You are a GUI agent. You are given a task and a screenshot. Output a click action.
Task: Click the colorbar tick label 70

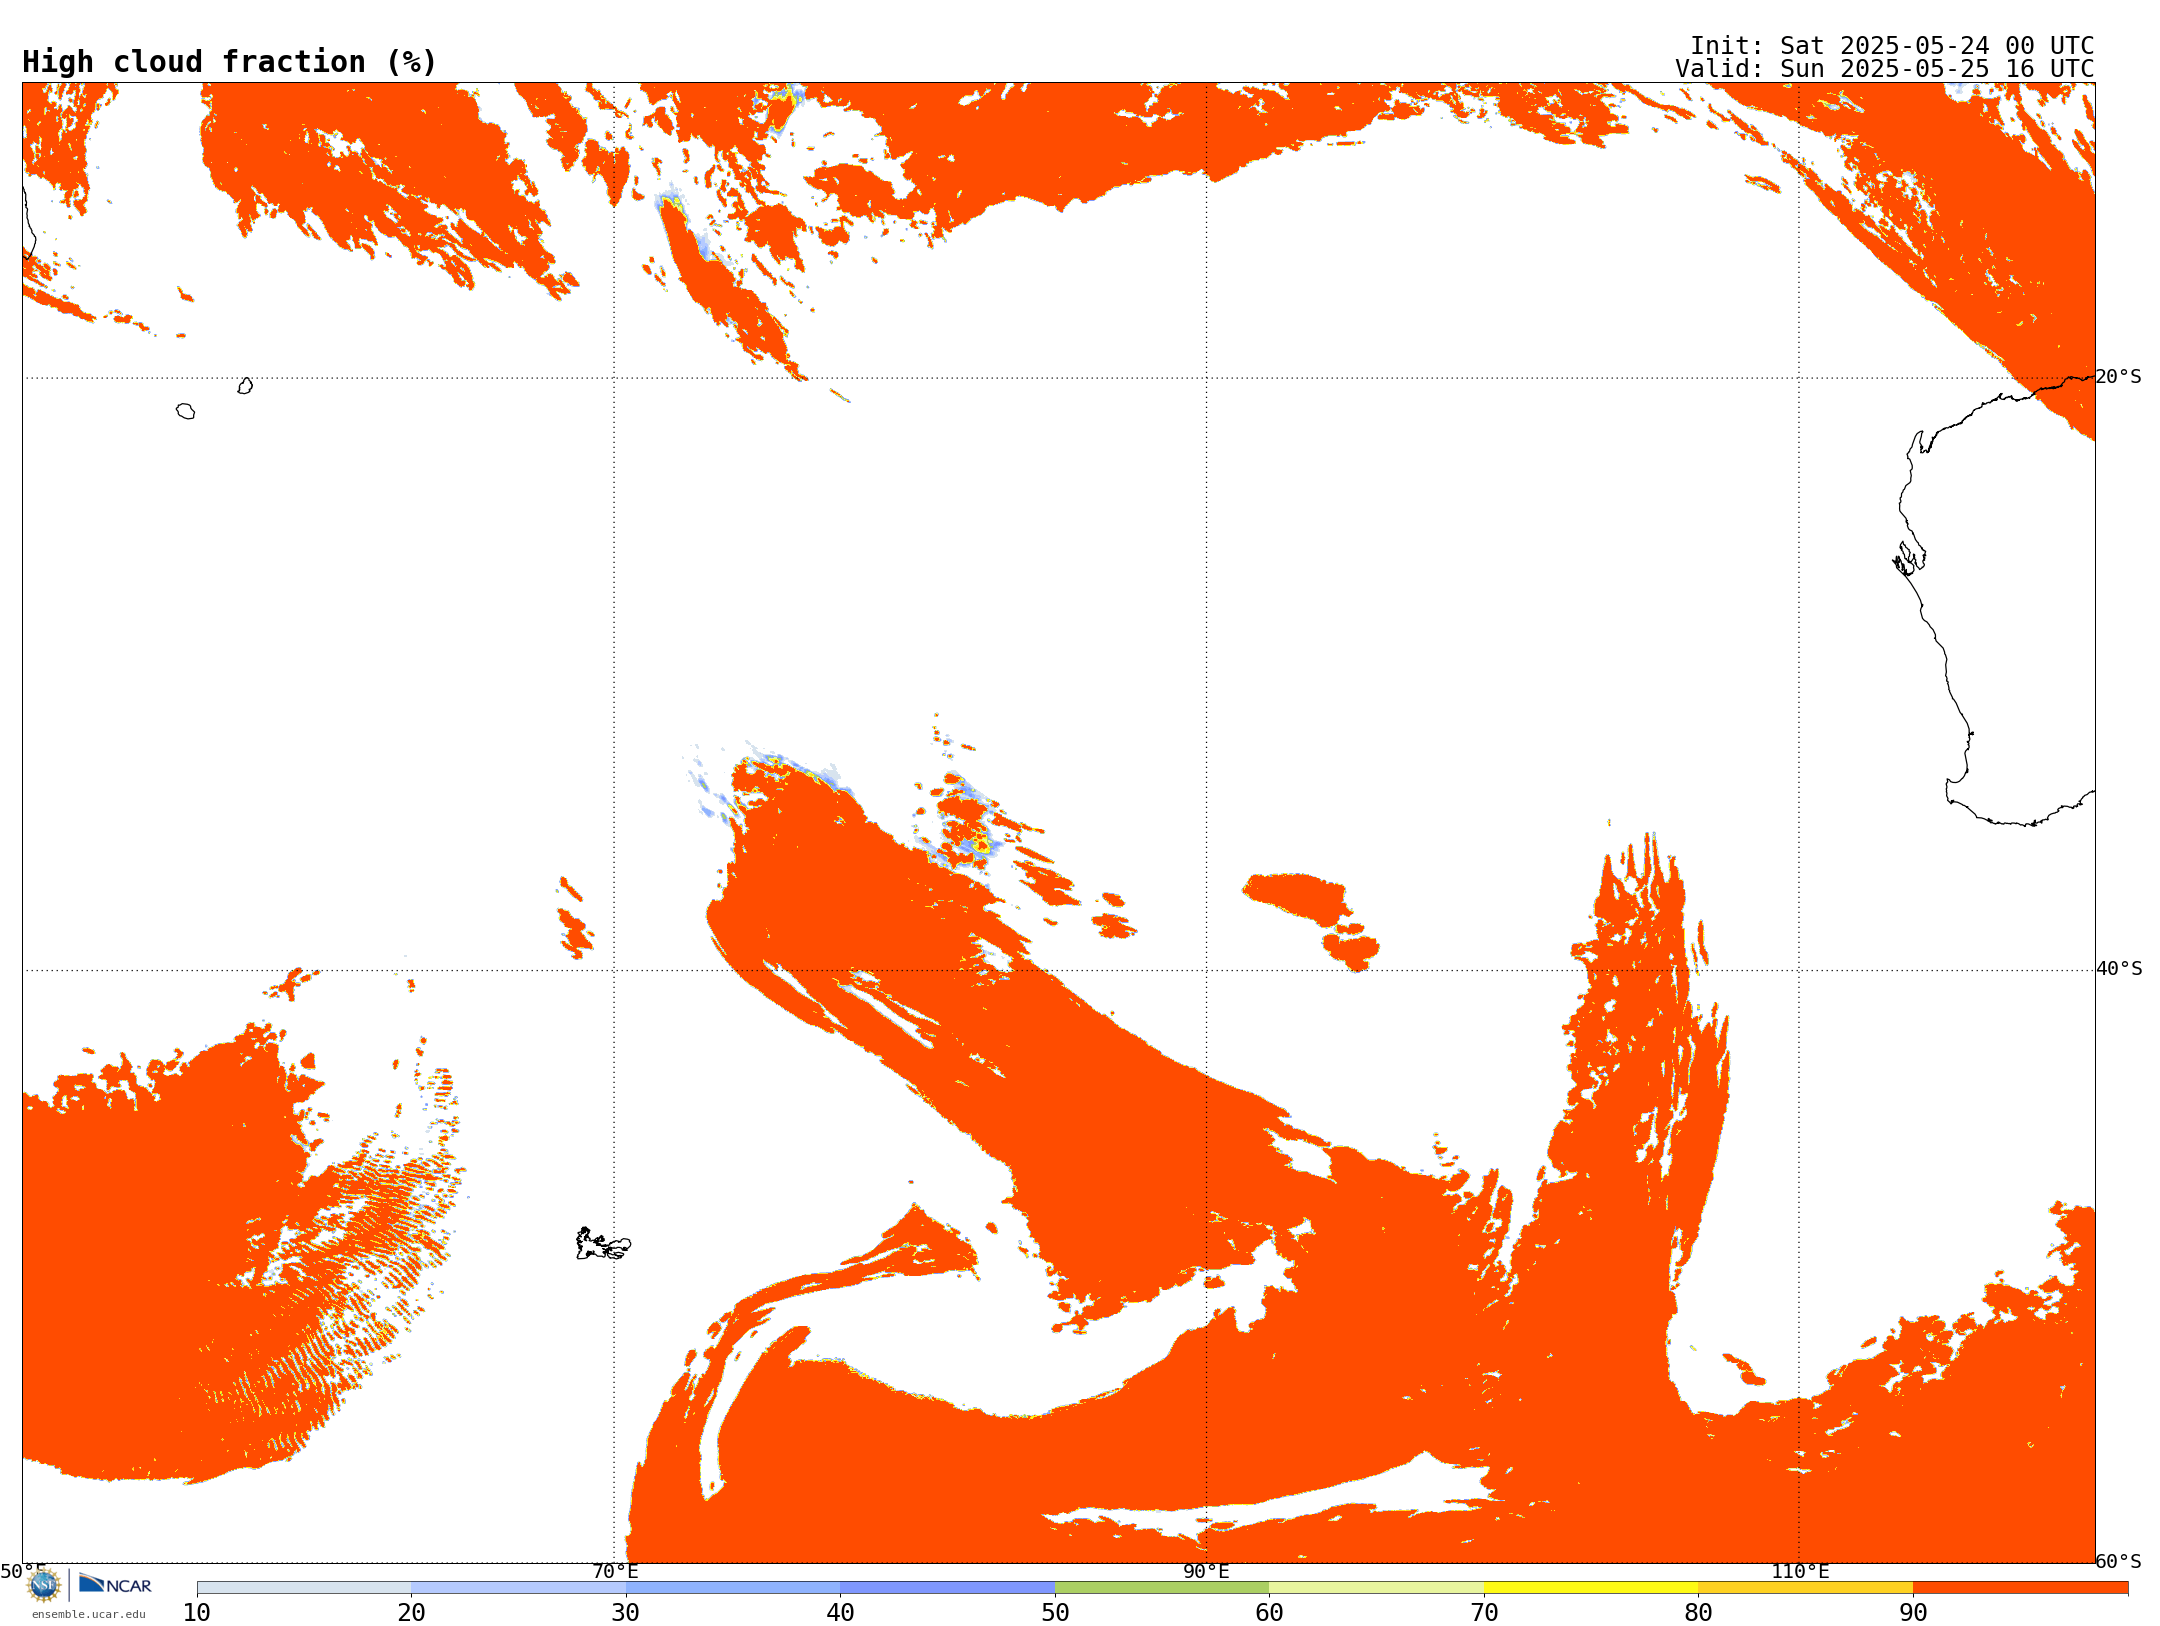[1484, 1613]
